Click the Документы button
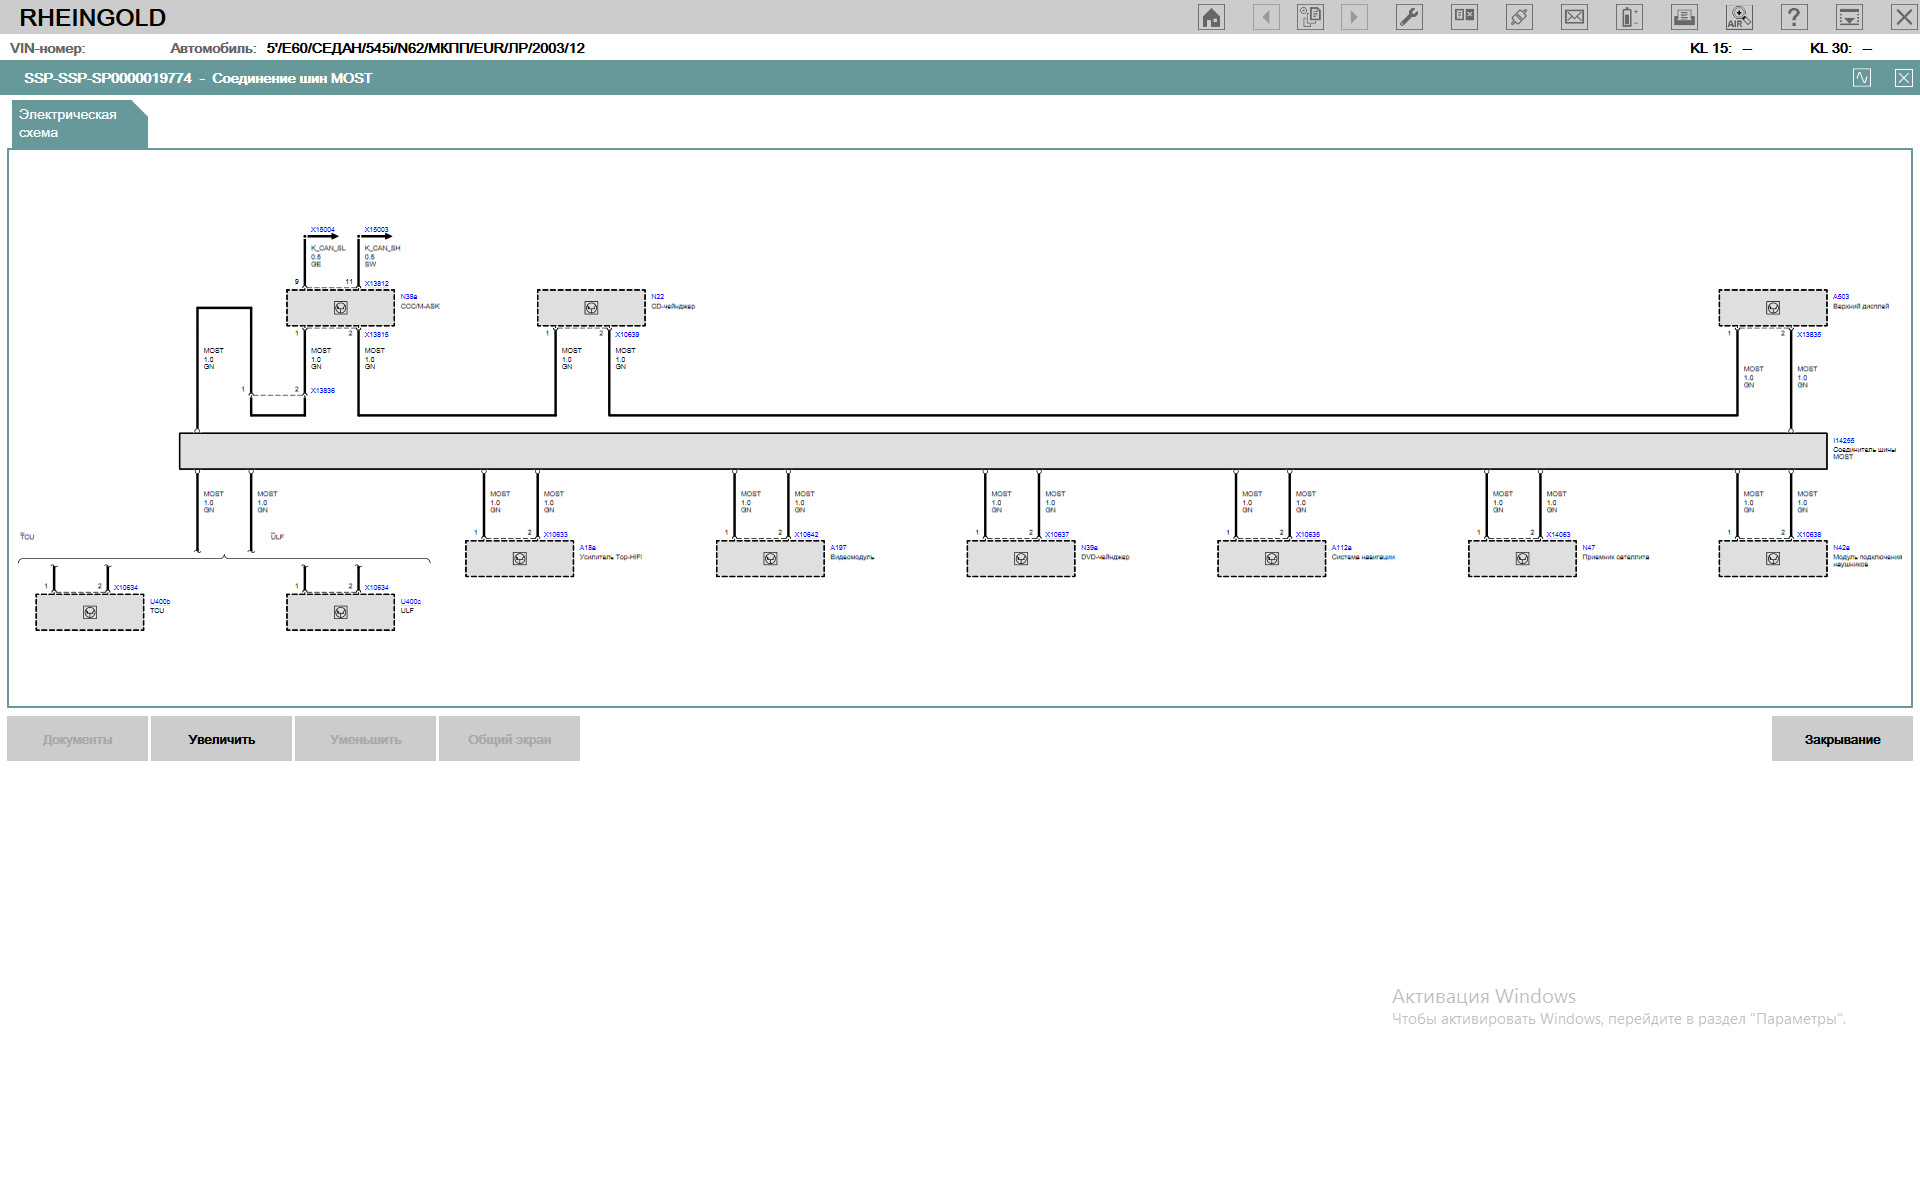 point(77,739)
